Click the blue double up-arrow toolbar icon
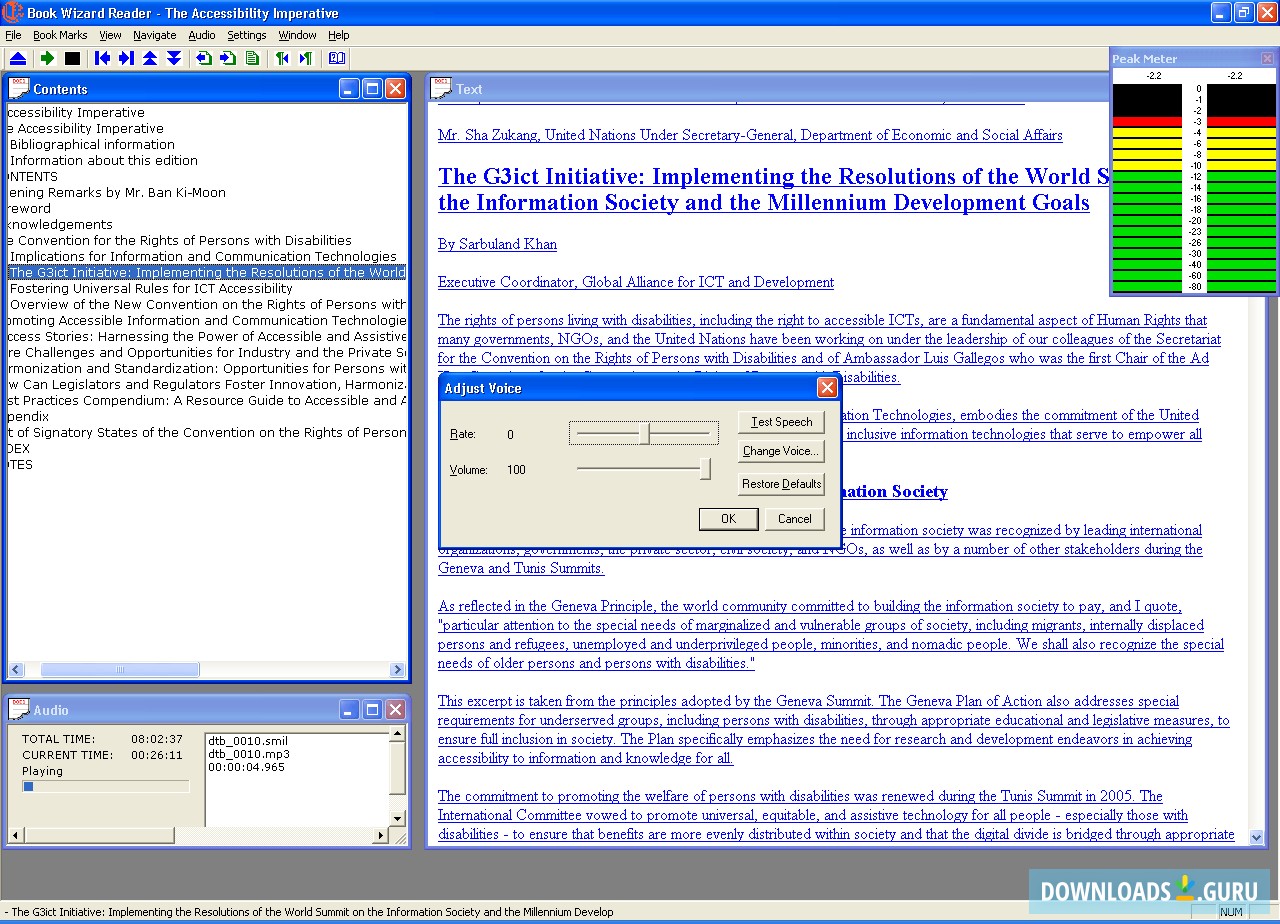 (150, 58)
